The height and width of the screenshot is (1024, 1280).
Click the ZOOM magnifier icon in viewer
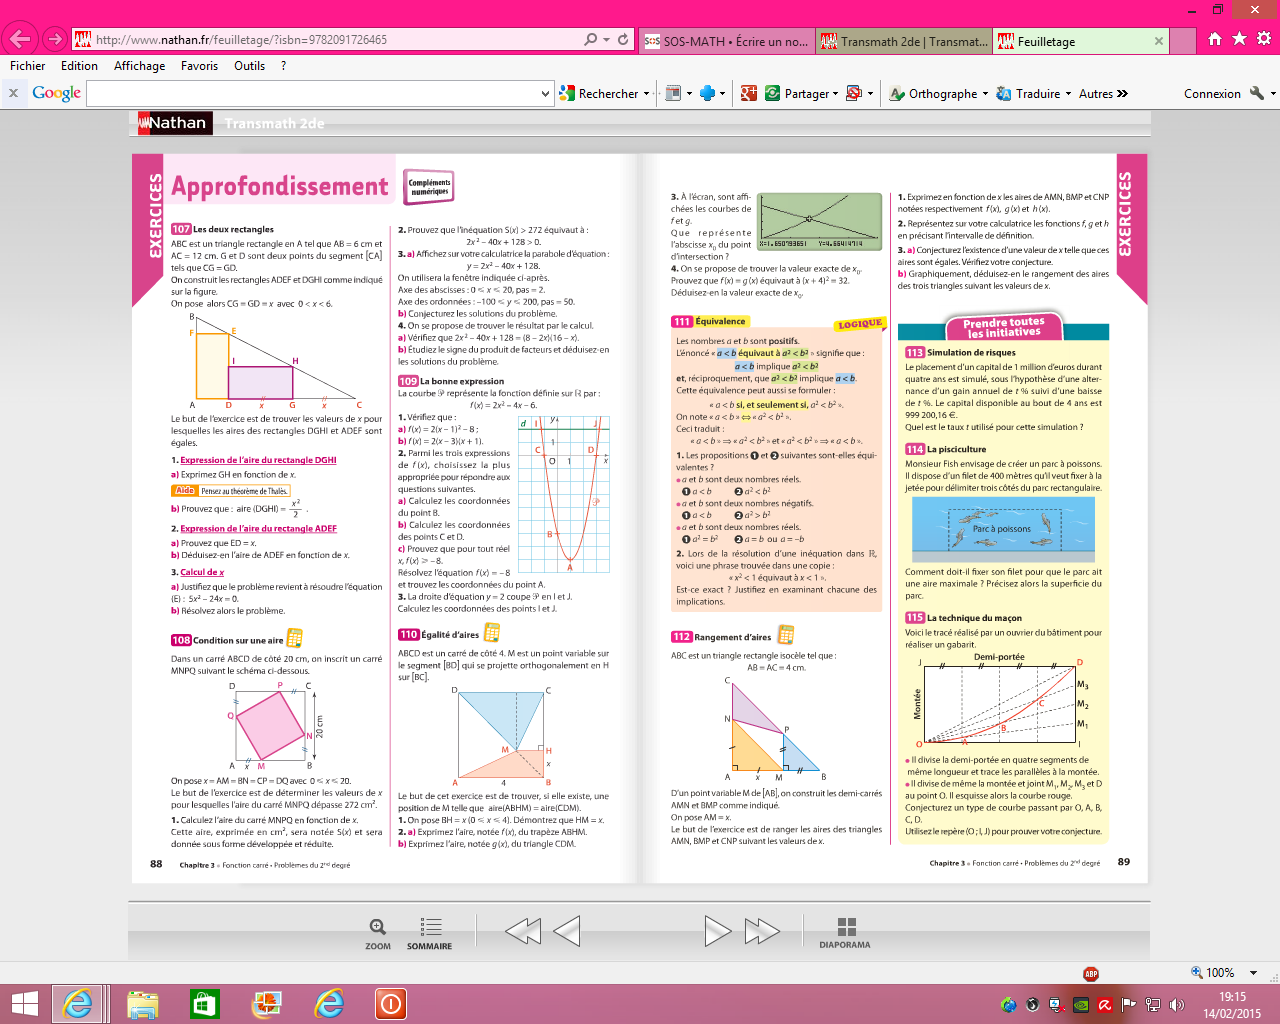click(x=377, y=927)
